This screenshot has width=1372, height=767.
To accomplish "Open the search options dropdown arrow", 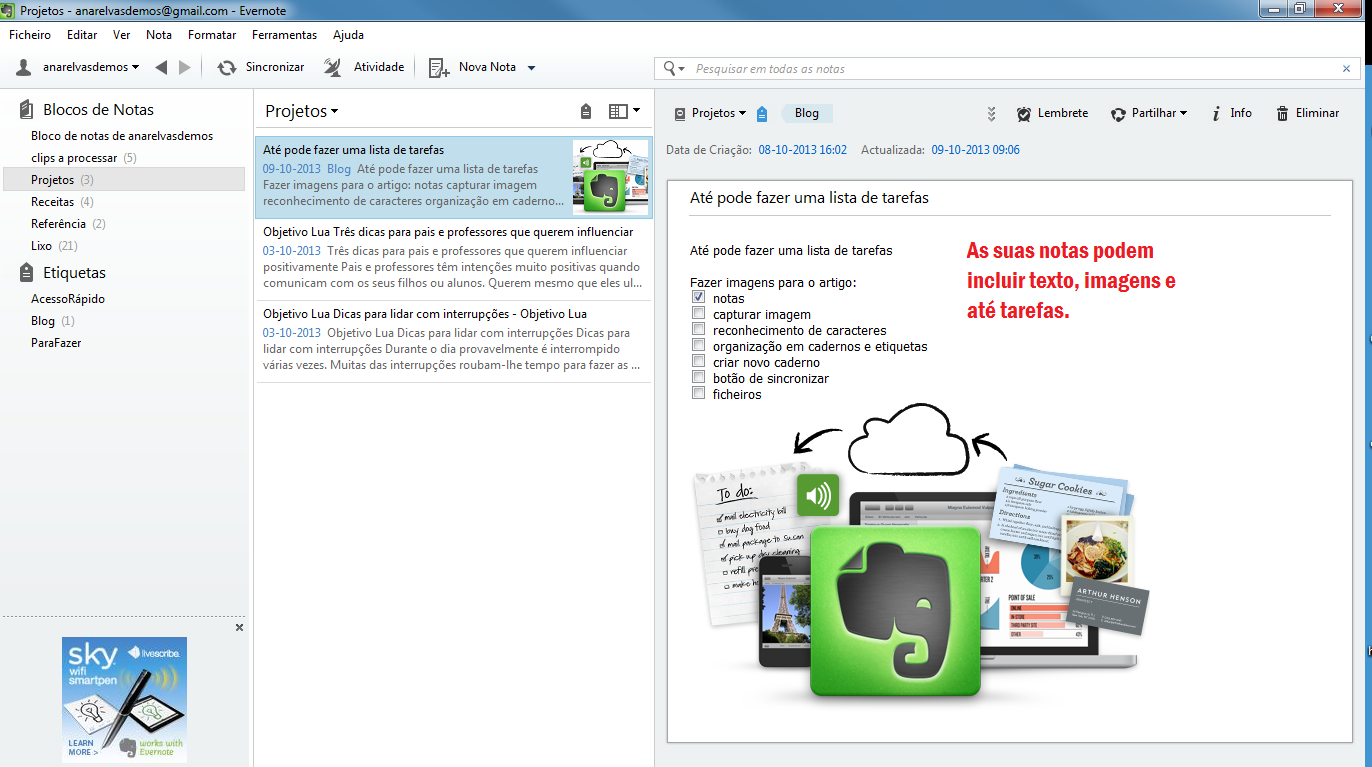I will pyautogui.click(x=682, y=69).
